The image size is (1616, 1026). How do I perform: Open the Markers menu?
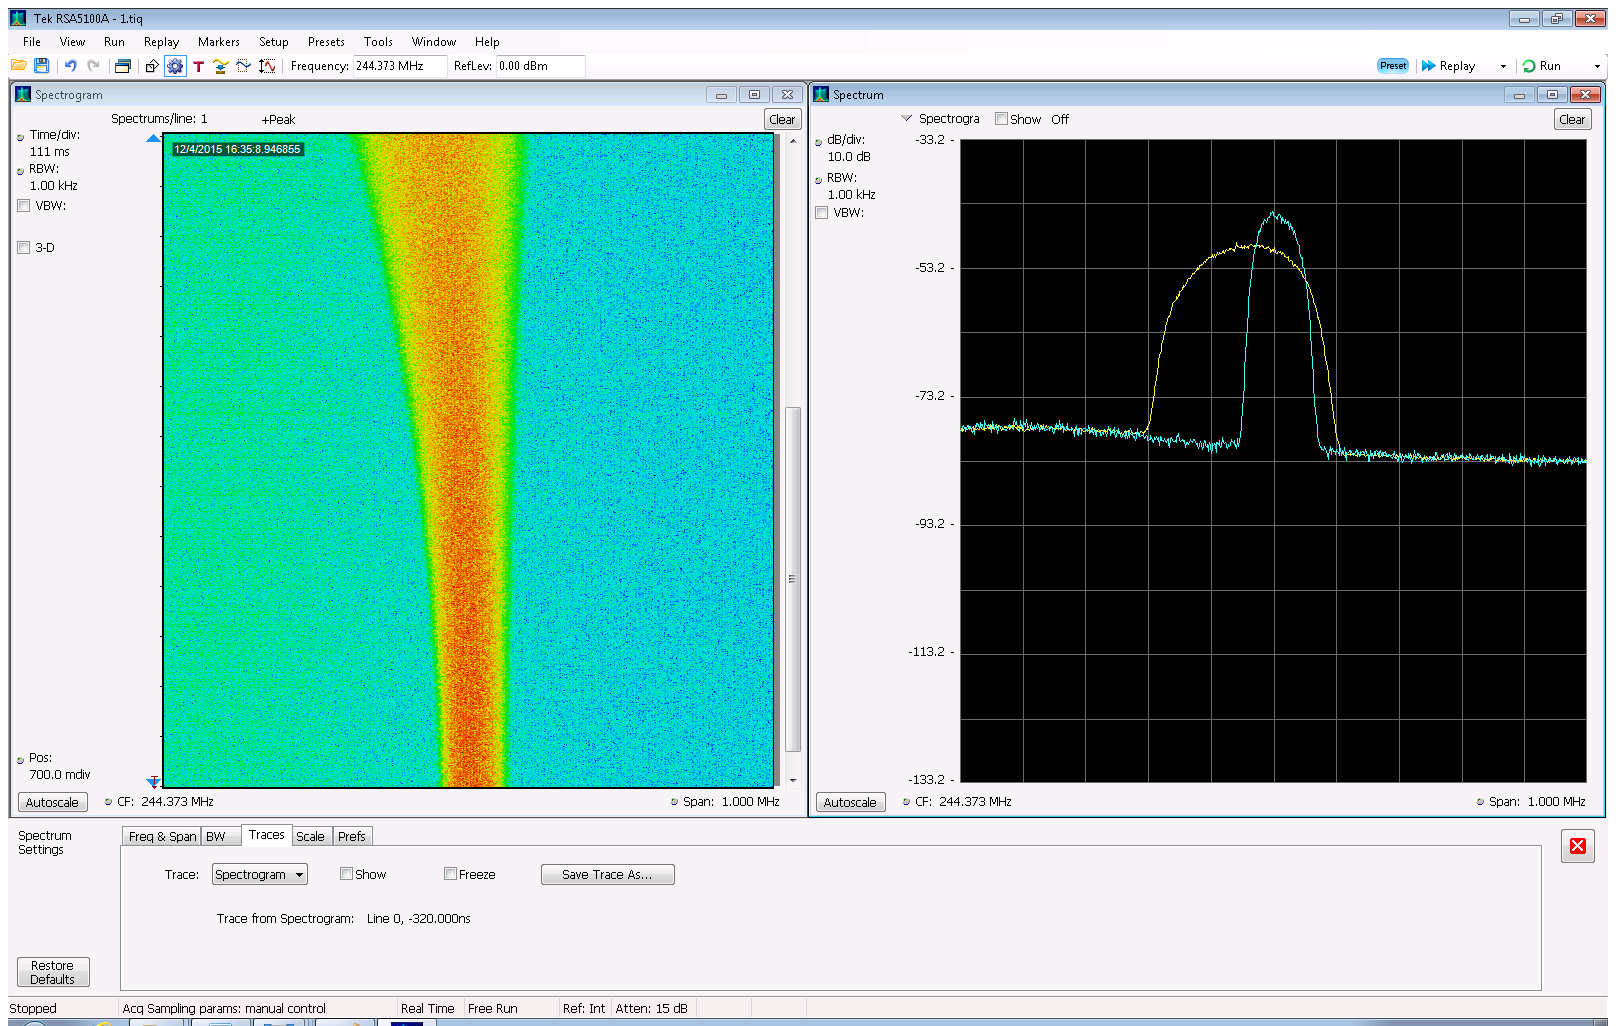(x=219, y=42)
